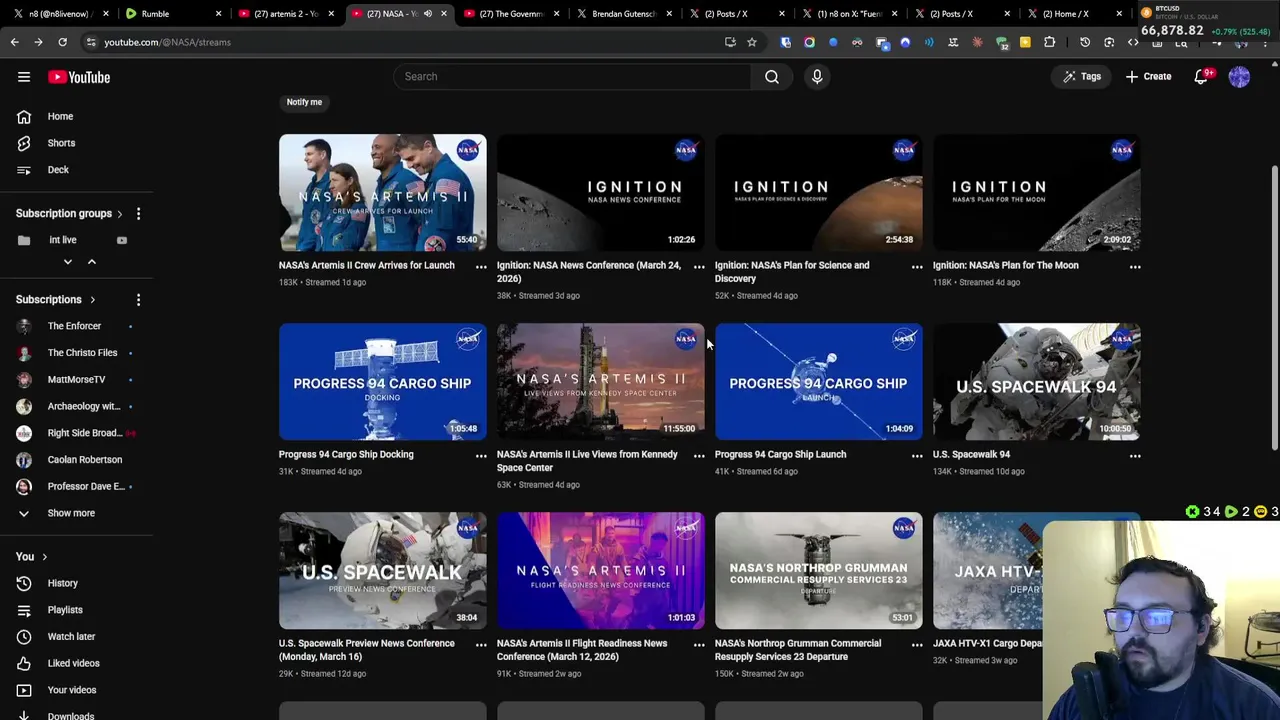Open the YouTube hamburger guide menu
The width and height of the screenshot is (1280, 720).
point(24,77)
